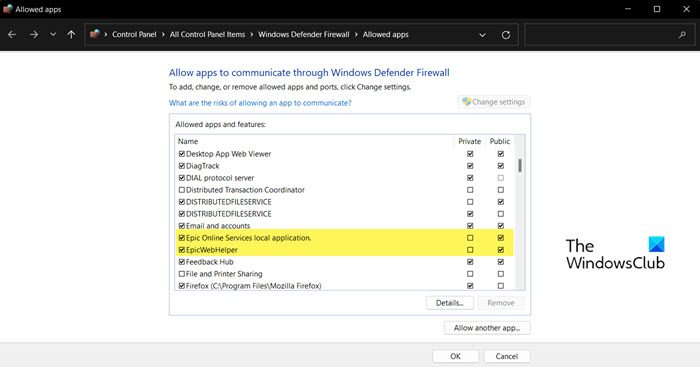This screenshot has width=700, height=367.
Task: Select All Control Panel Items breadcrumb
Action: coord(207,34)
